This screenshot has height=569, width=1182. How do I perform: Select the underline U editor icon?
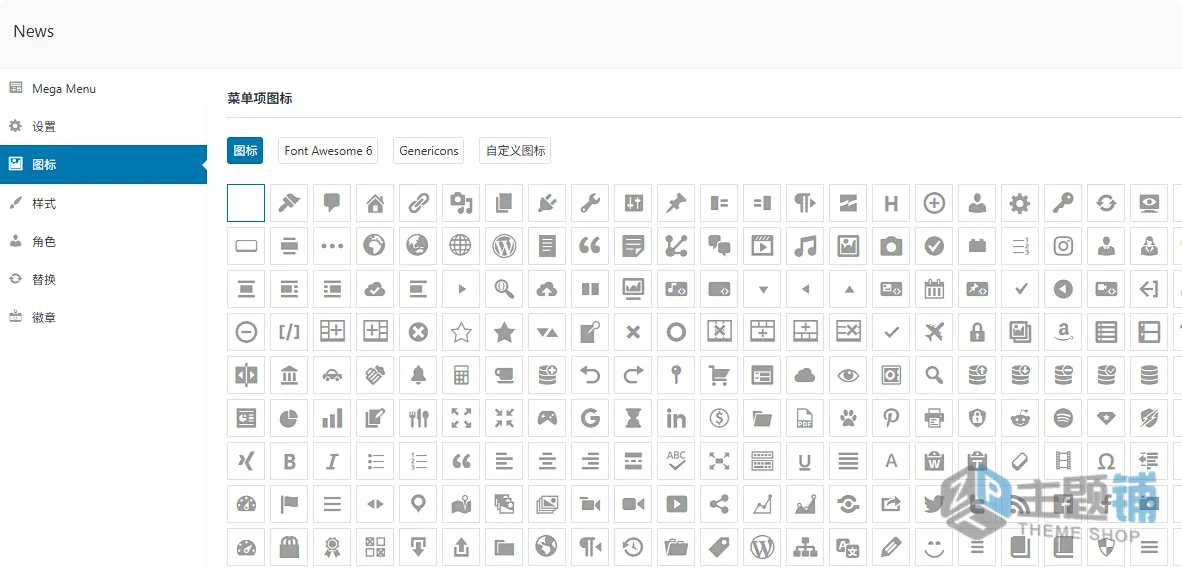click(805, 460)
